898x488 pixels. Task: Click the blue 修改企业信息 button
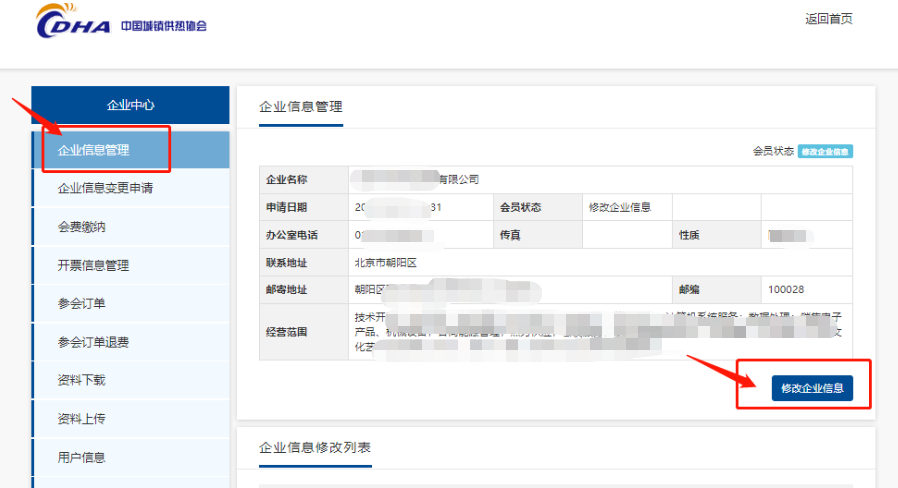(812, 388)
